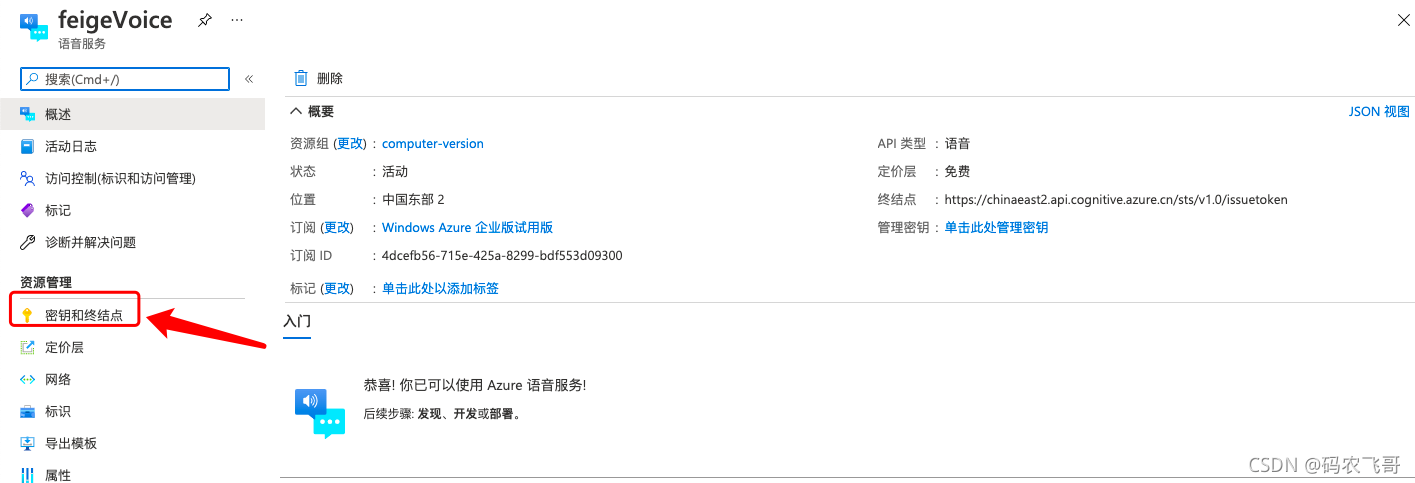Image resolution: width=1415 pixels, height=483 pixels.
Task: Open the JSON 视图 link
Action: pos(1379,112)
